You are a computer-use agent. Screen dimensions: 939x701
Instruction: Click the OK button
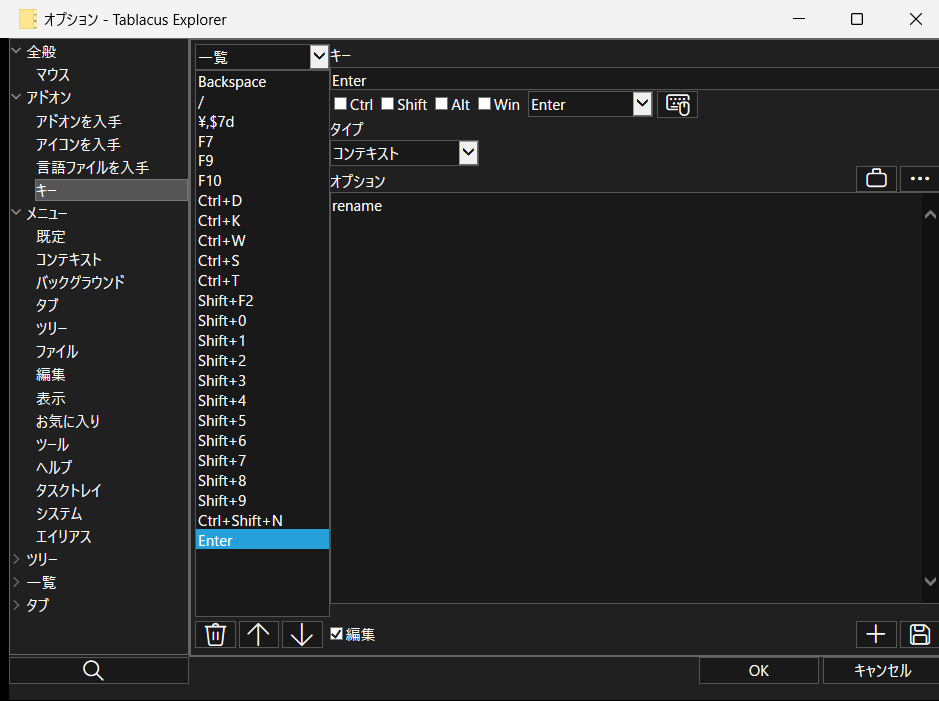[758, 671]
